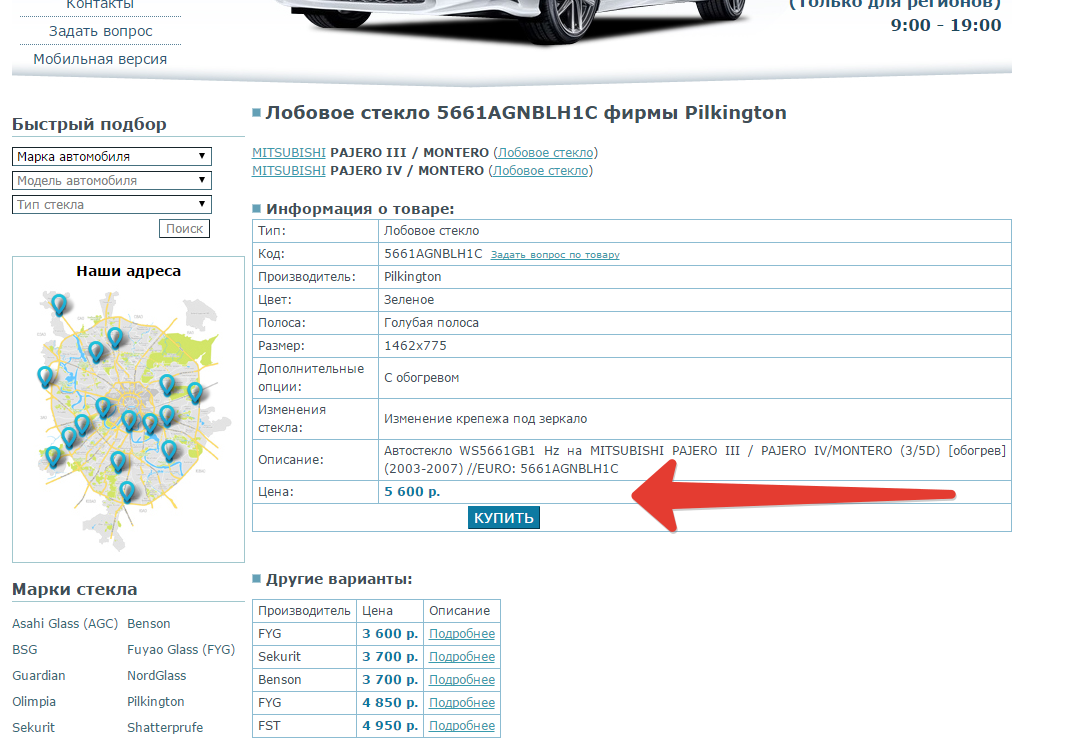
Task: Select the westernmost map location pin
Action: coord(45,375)
